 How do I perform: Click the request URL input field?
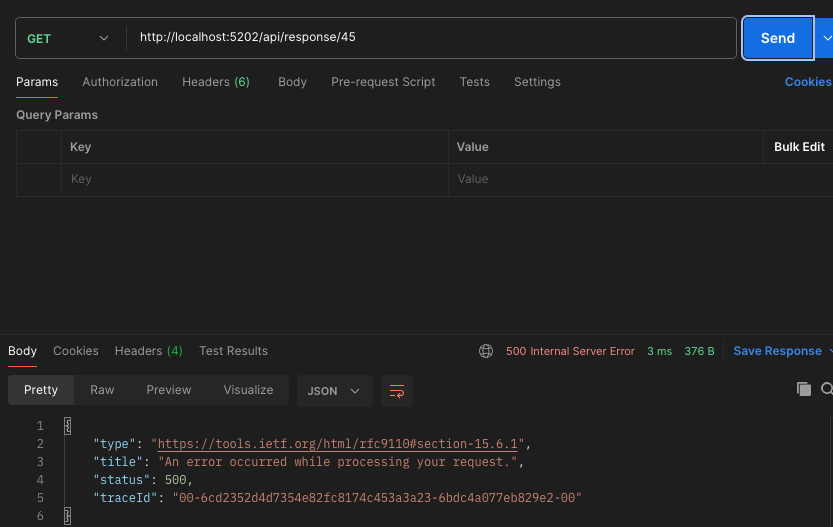[430, 38]
